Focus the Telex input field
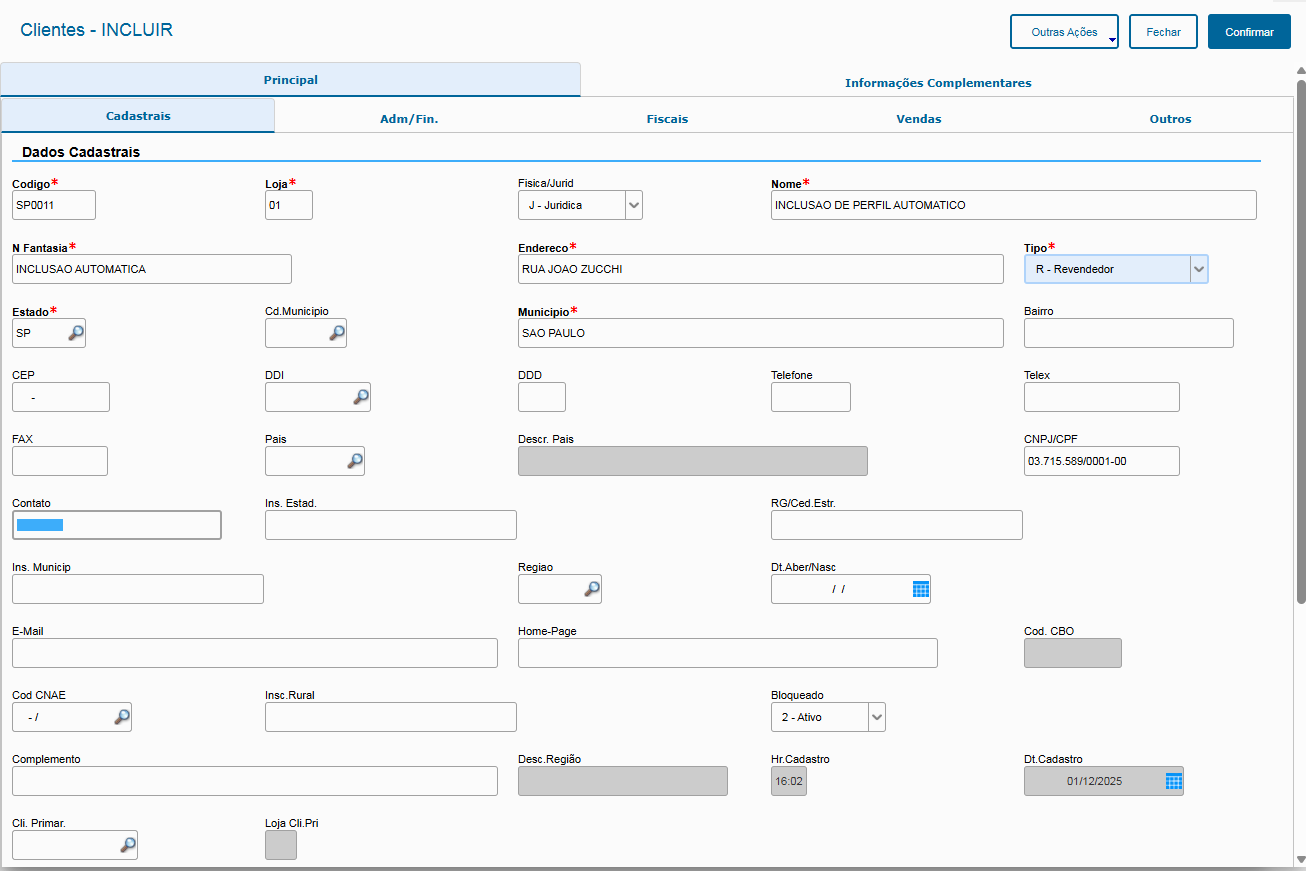This screenshot has width=1306, height=871. click(x=1102, y=397)
